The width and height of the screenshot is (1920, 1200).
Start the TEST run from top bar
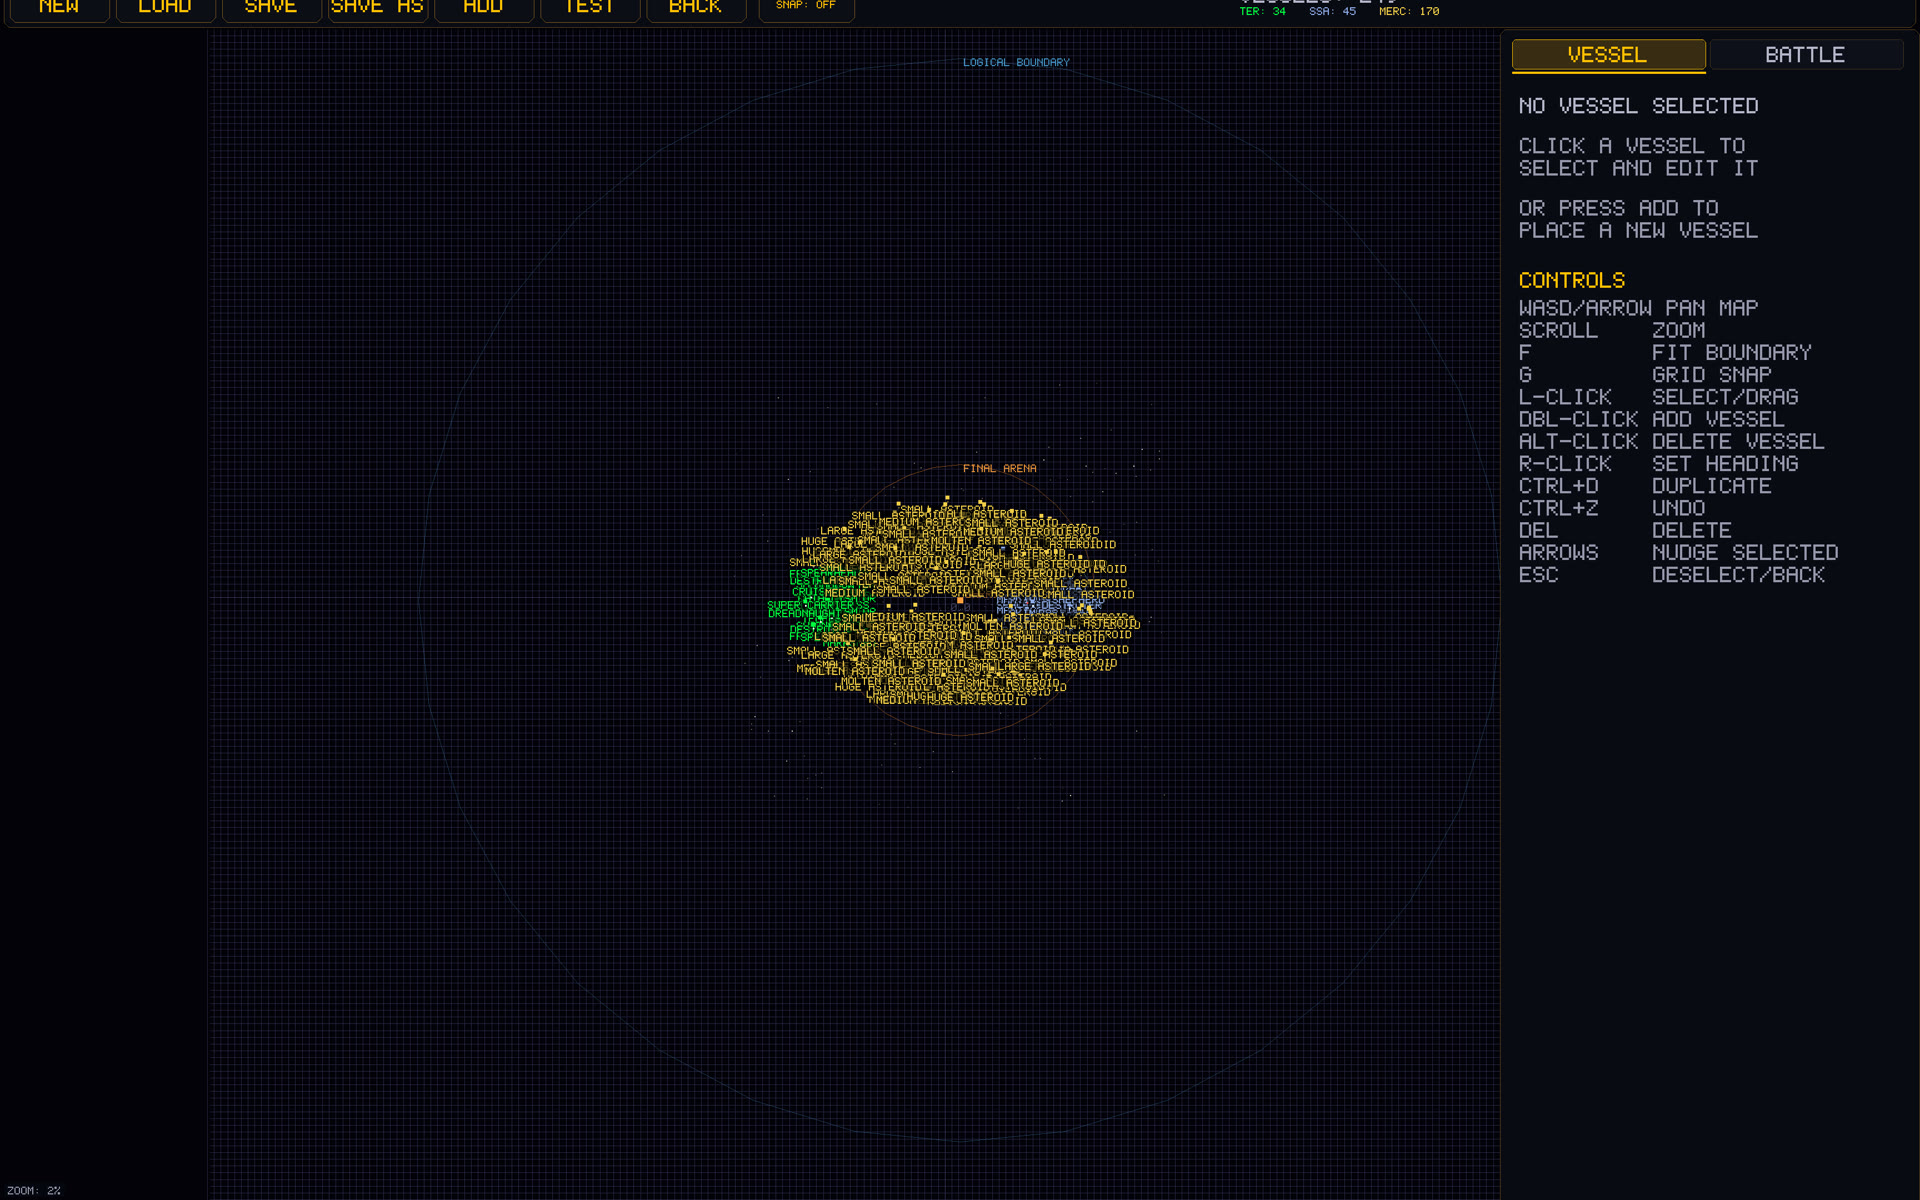pyautogui.click(x=590, y=8)
